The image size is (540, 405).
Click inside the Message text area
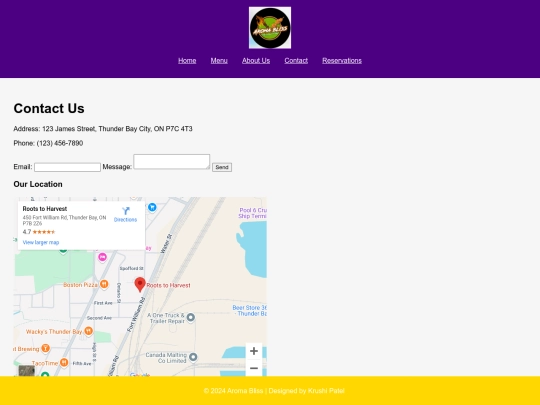172,162
